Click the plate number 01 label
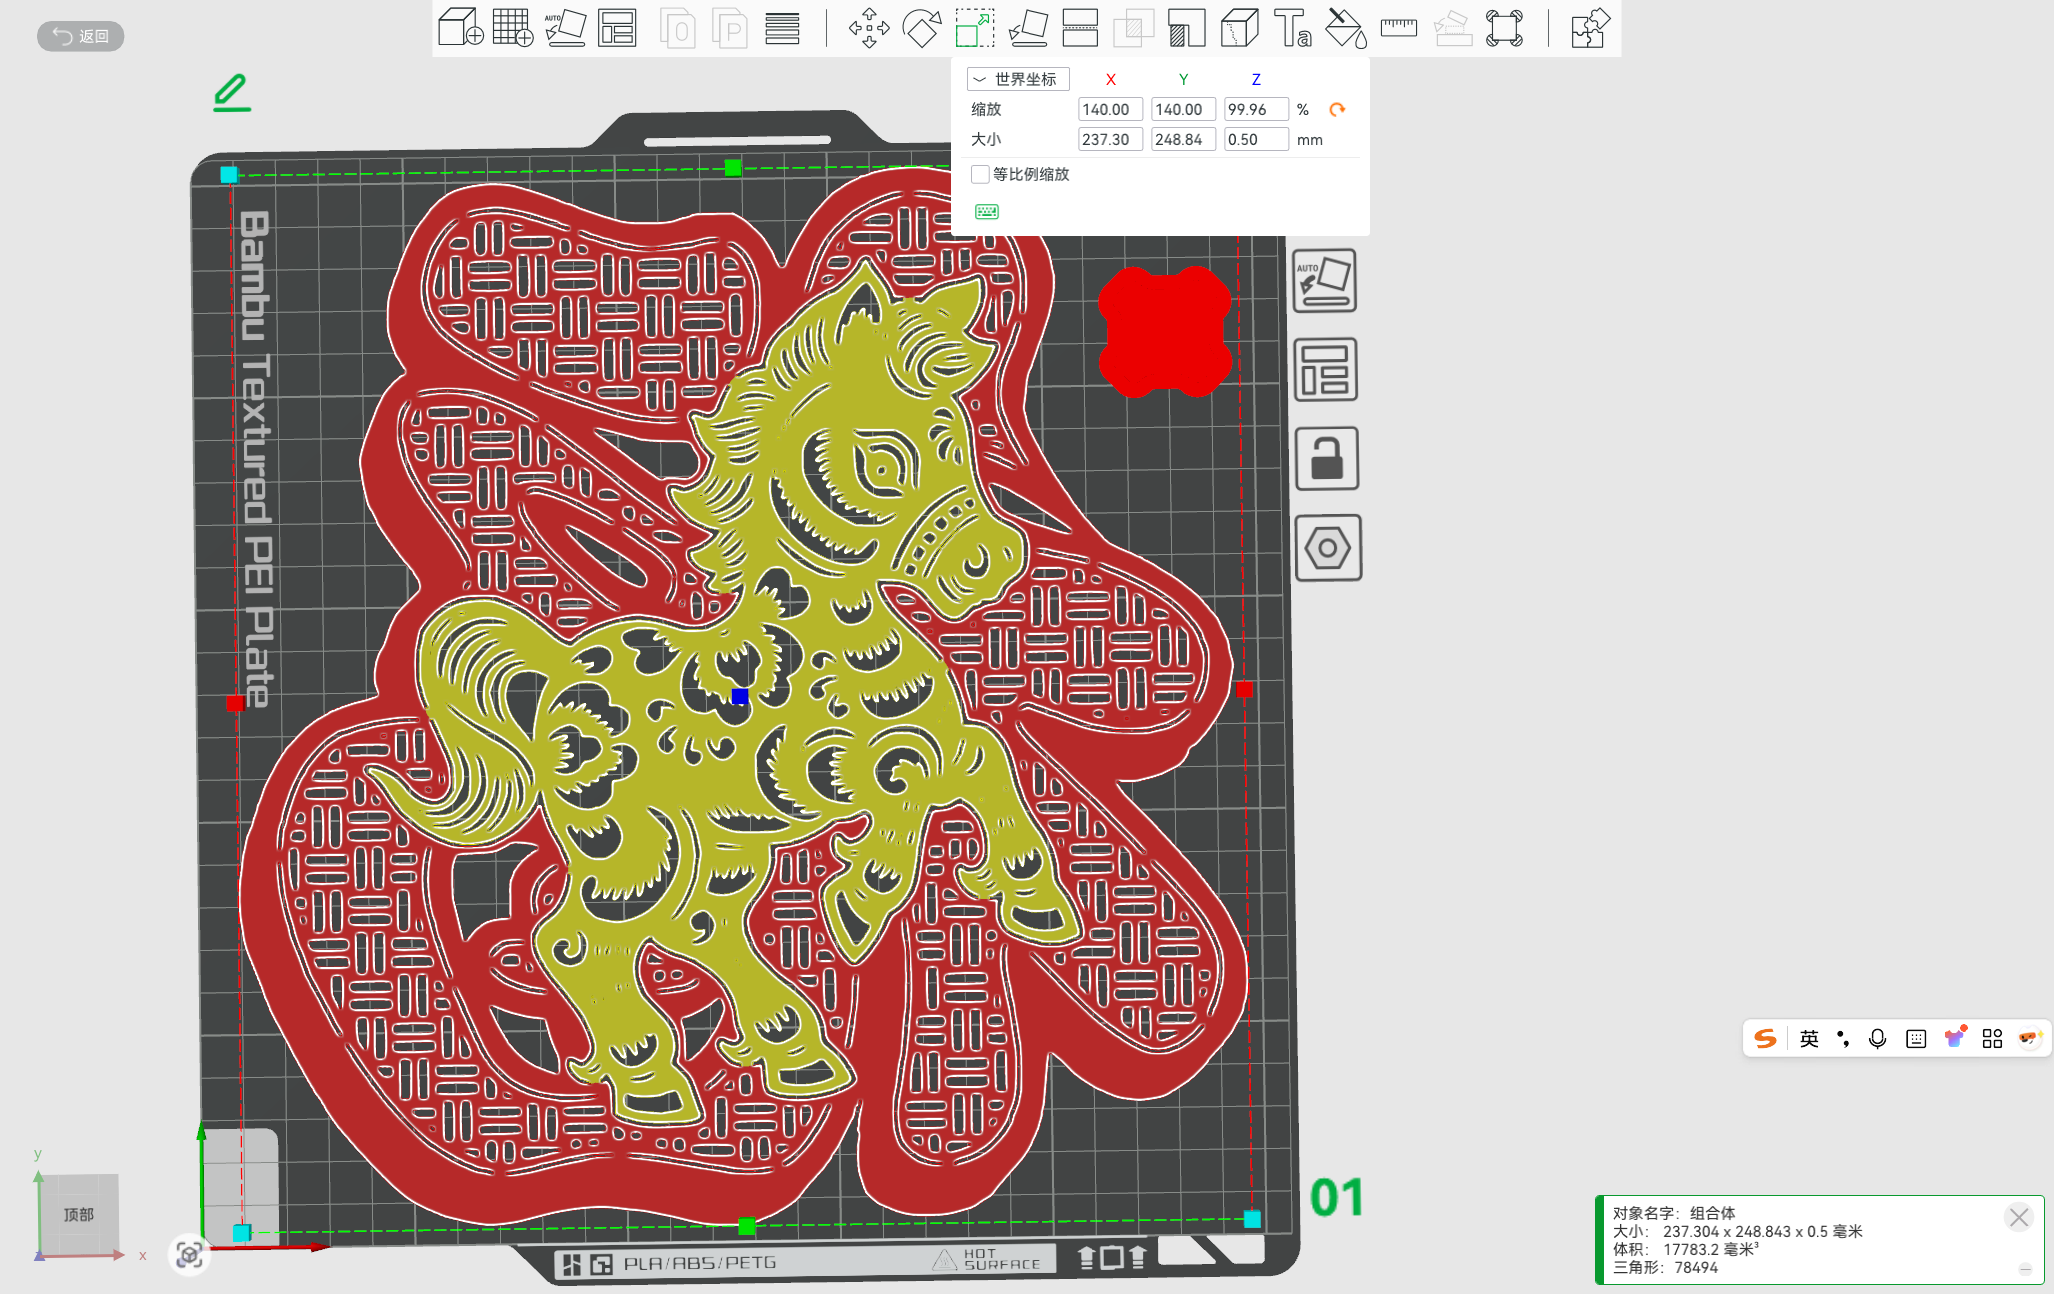This screenshot has width=2054, height=1294. pyautogui.click(x=1337, y=1198)
